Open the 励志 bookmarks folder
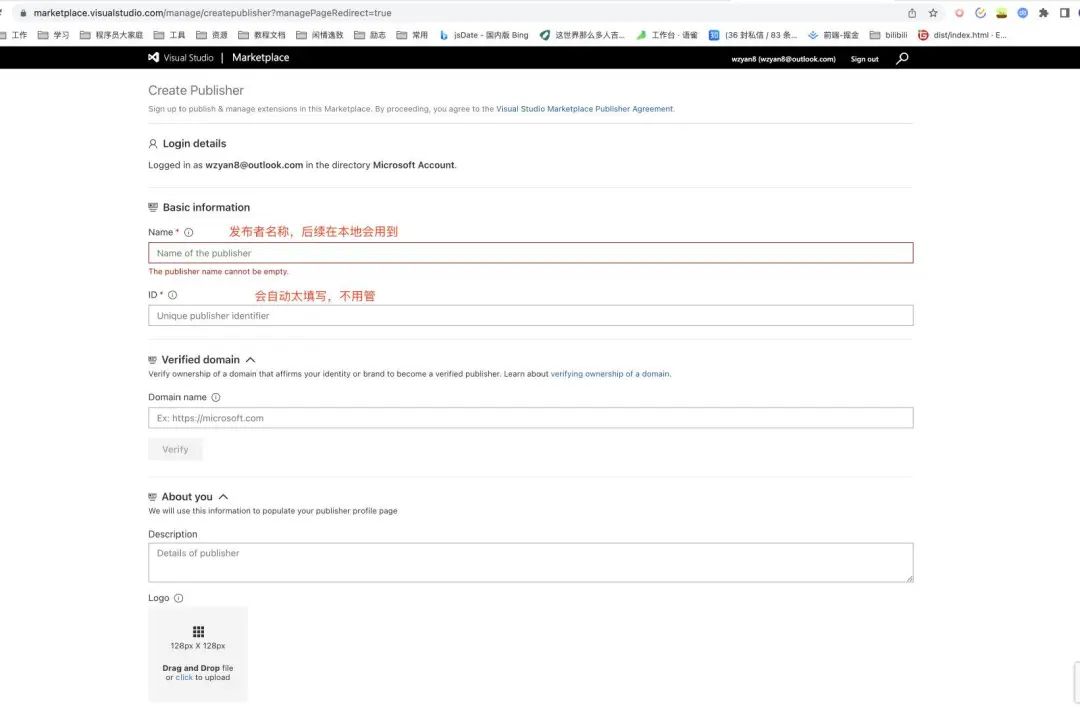 [370, 35]
